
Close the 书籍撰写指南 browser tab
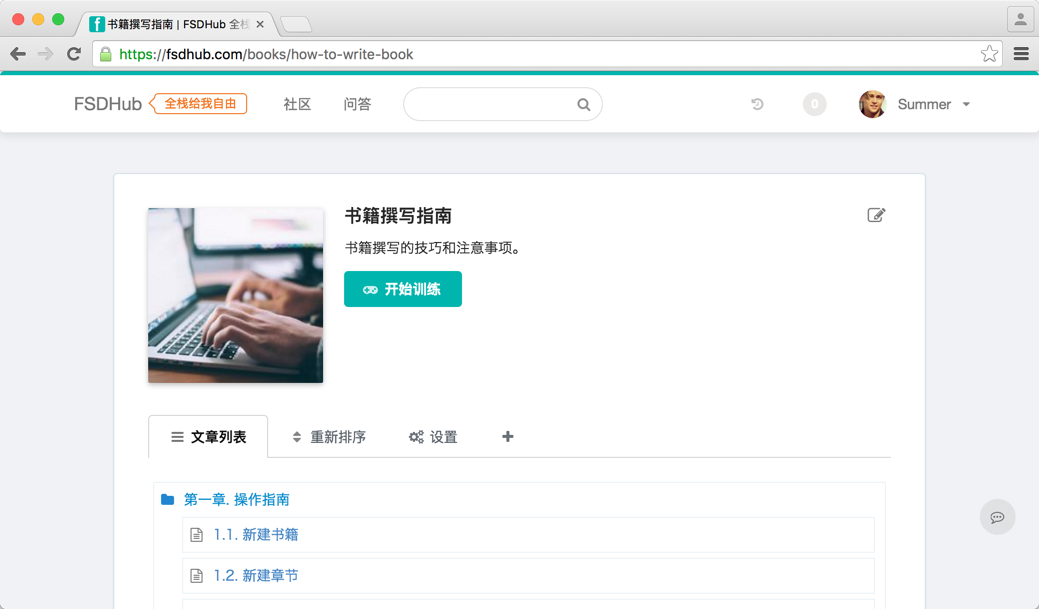click(x=260, y=25)
